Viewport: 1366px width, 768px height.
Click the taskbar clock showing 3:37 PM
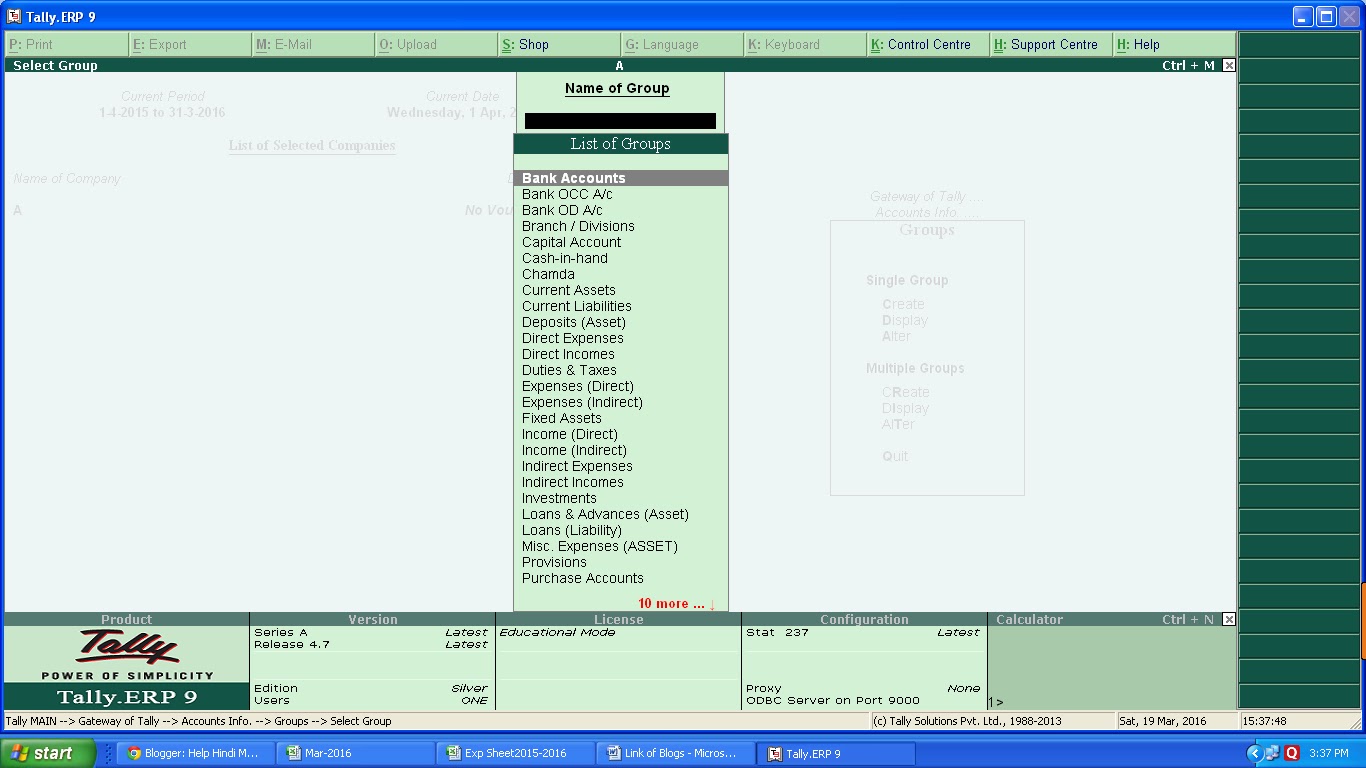pyautogui.click(x=1329, y=753)
